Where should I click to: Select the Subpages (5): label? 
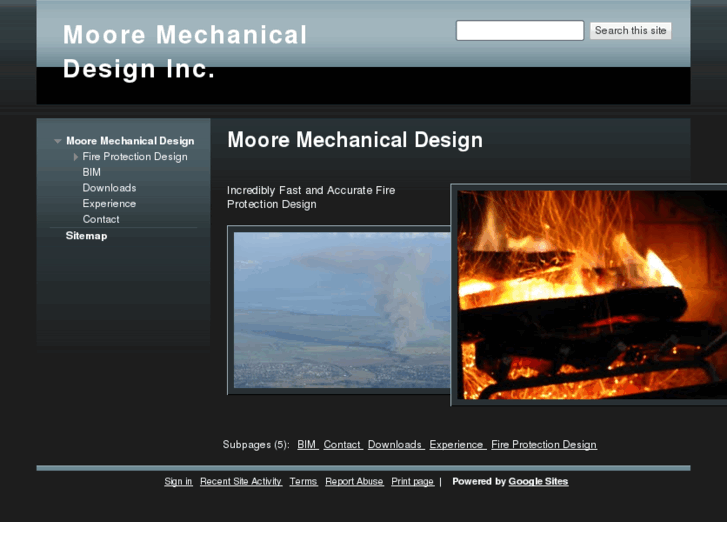click(x=256, y=444)
